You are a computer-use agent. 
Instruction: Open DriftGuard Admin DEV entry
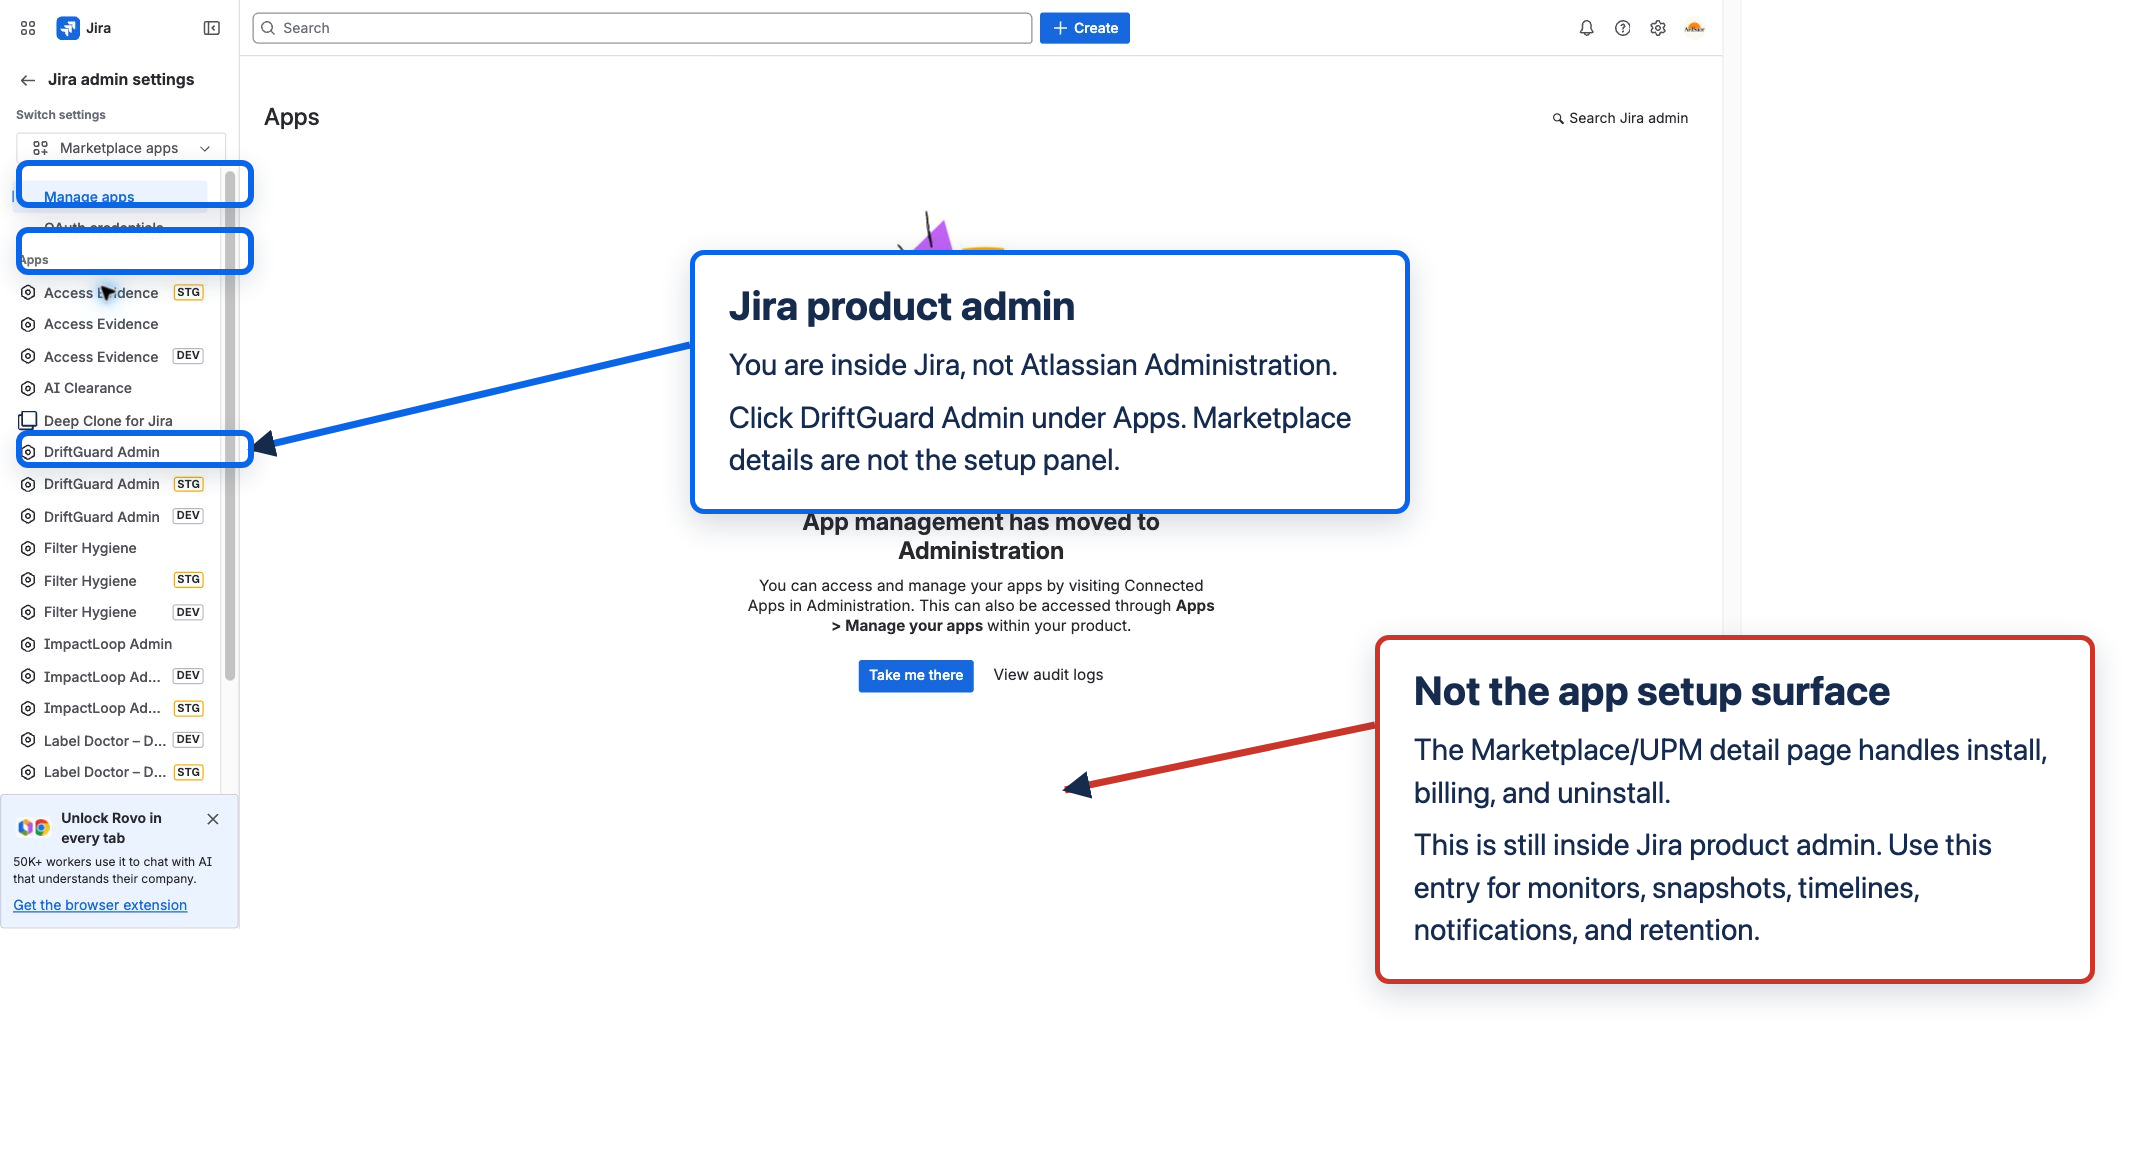click(x=112, y=517)
